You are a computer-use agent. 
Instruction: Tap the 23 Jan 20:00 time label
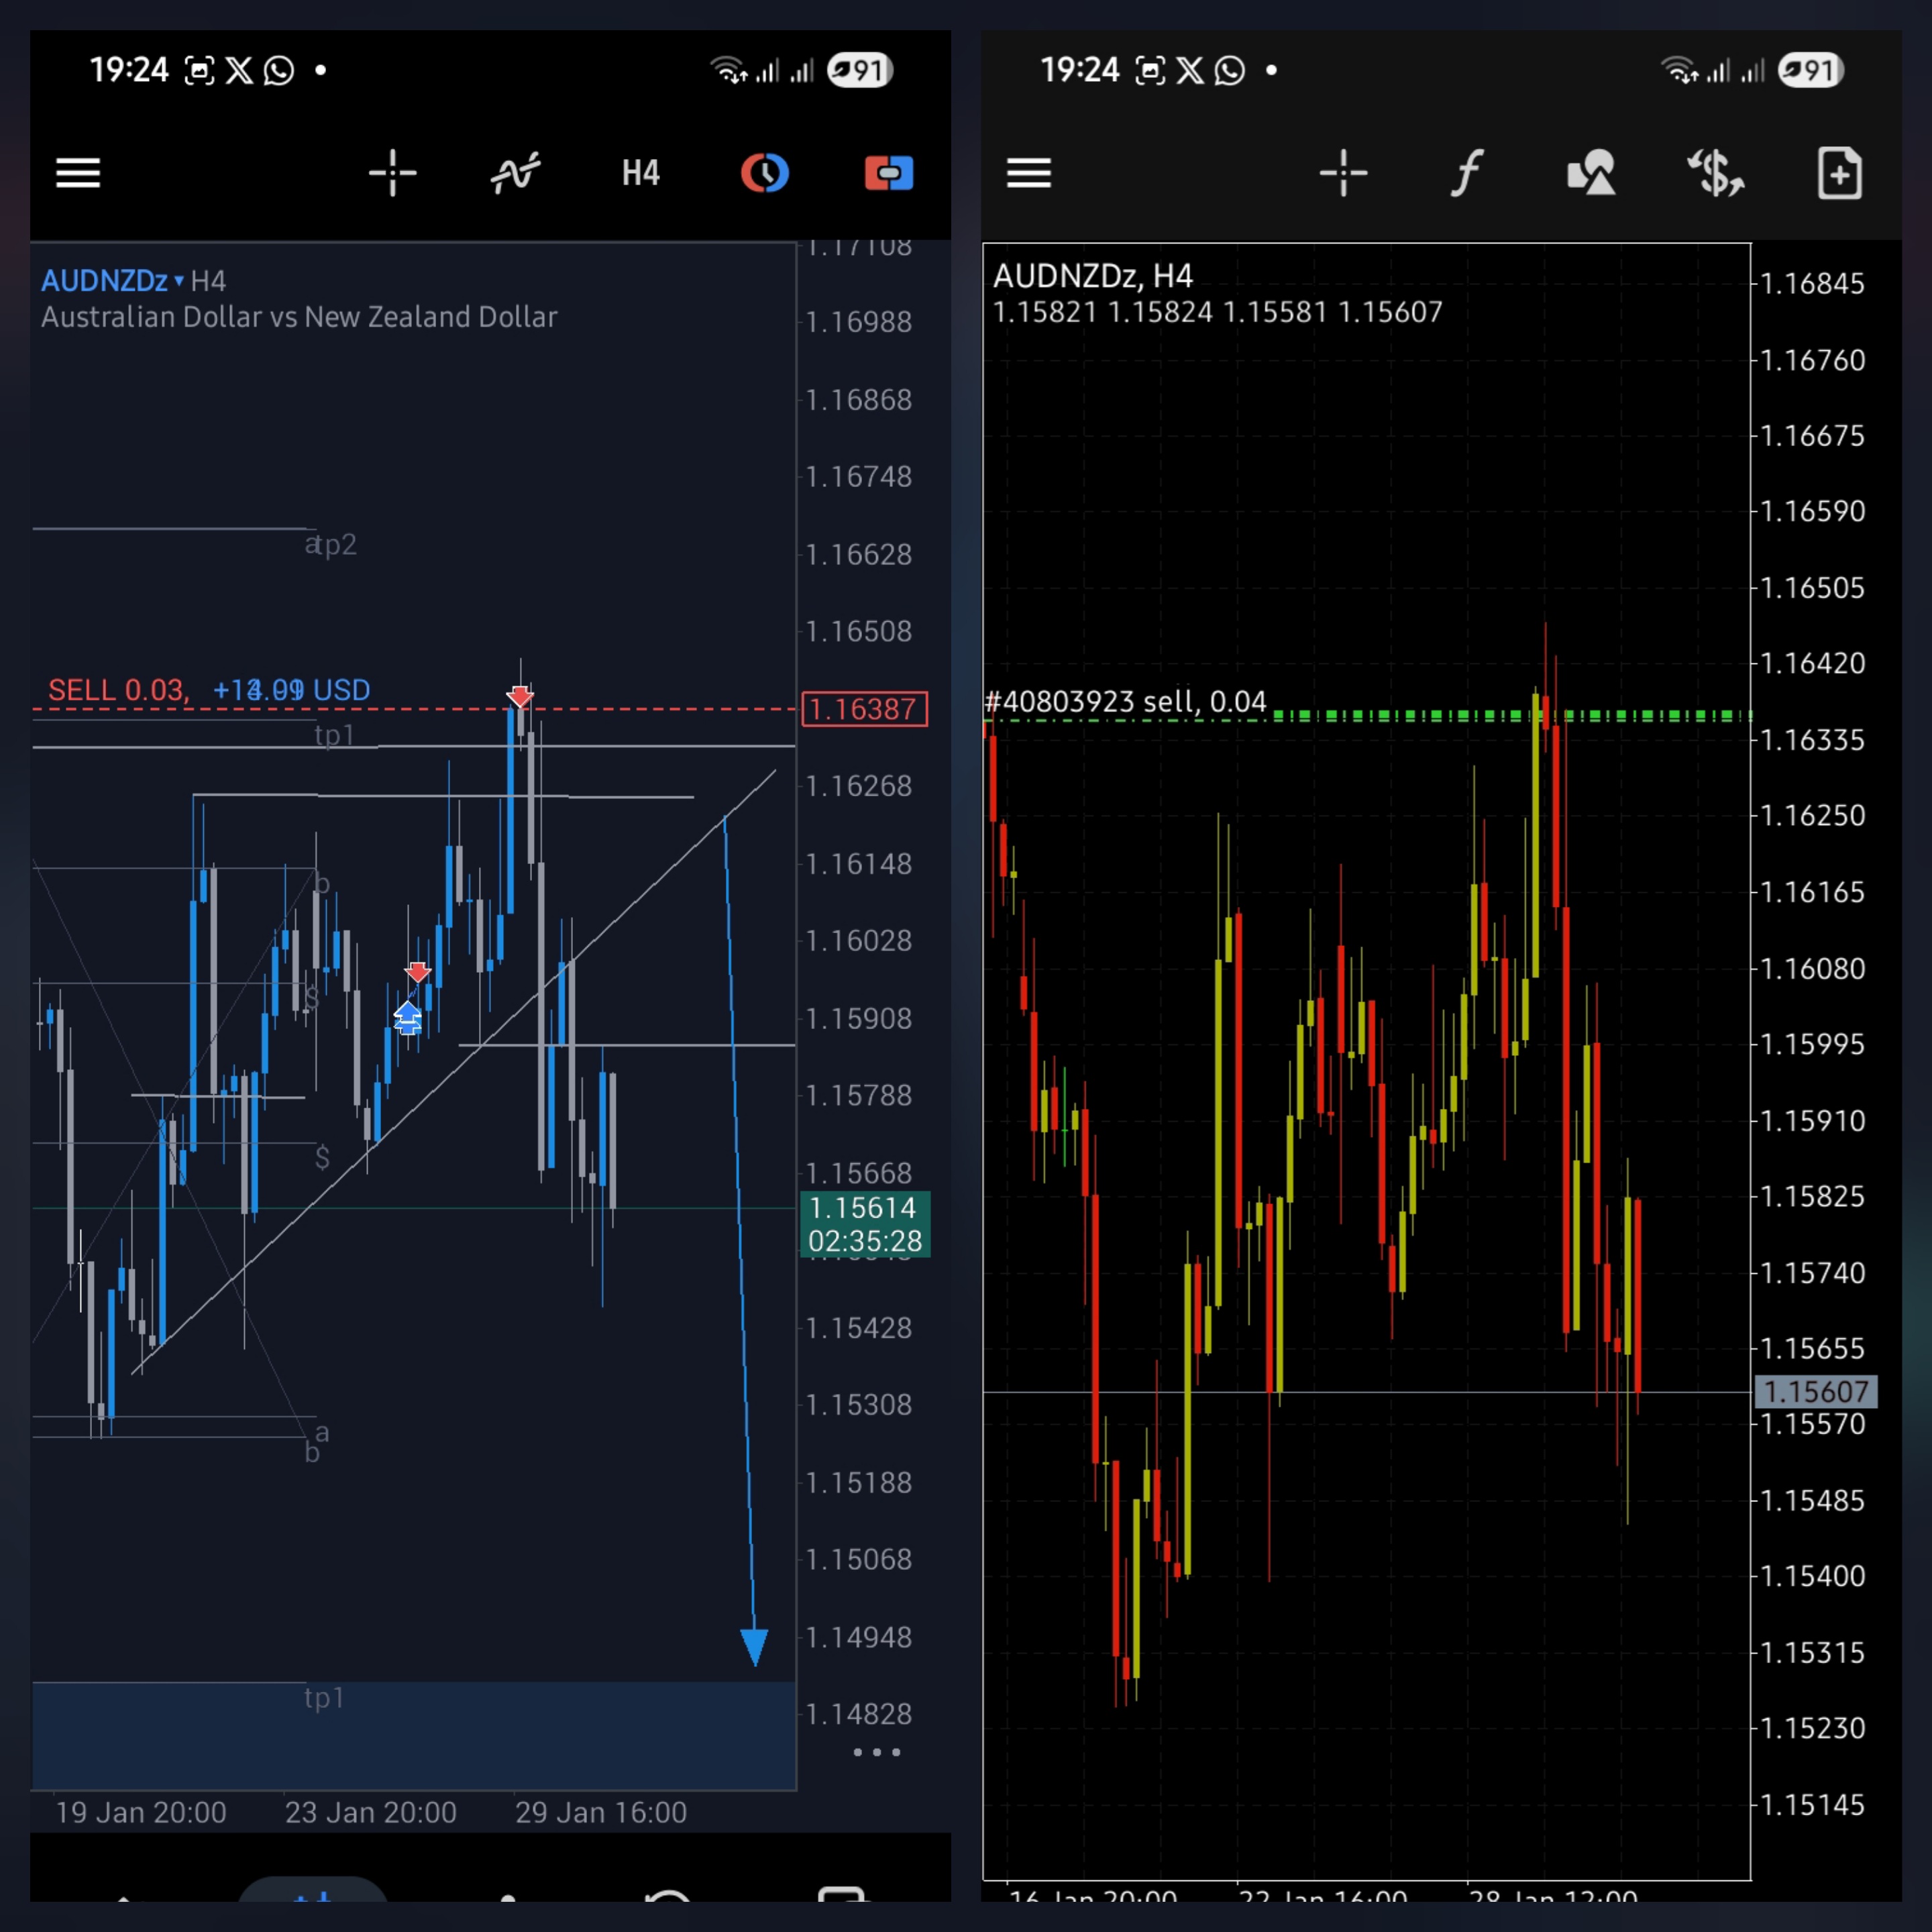(371, 1812)
